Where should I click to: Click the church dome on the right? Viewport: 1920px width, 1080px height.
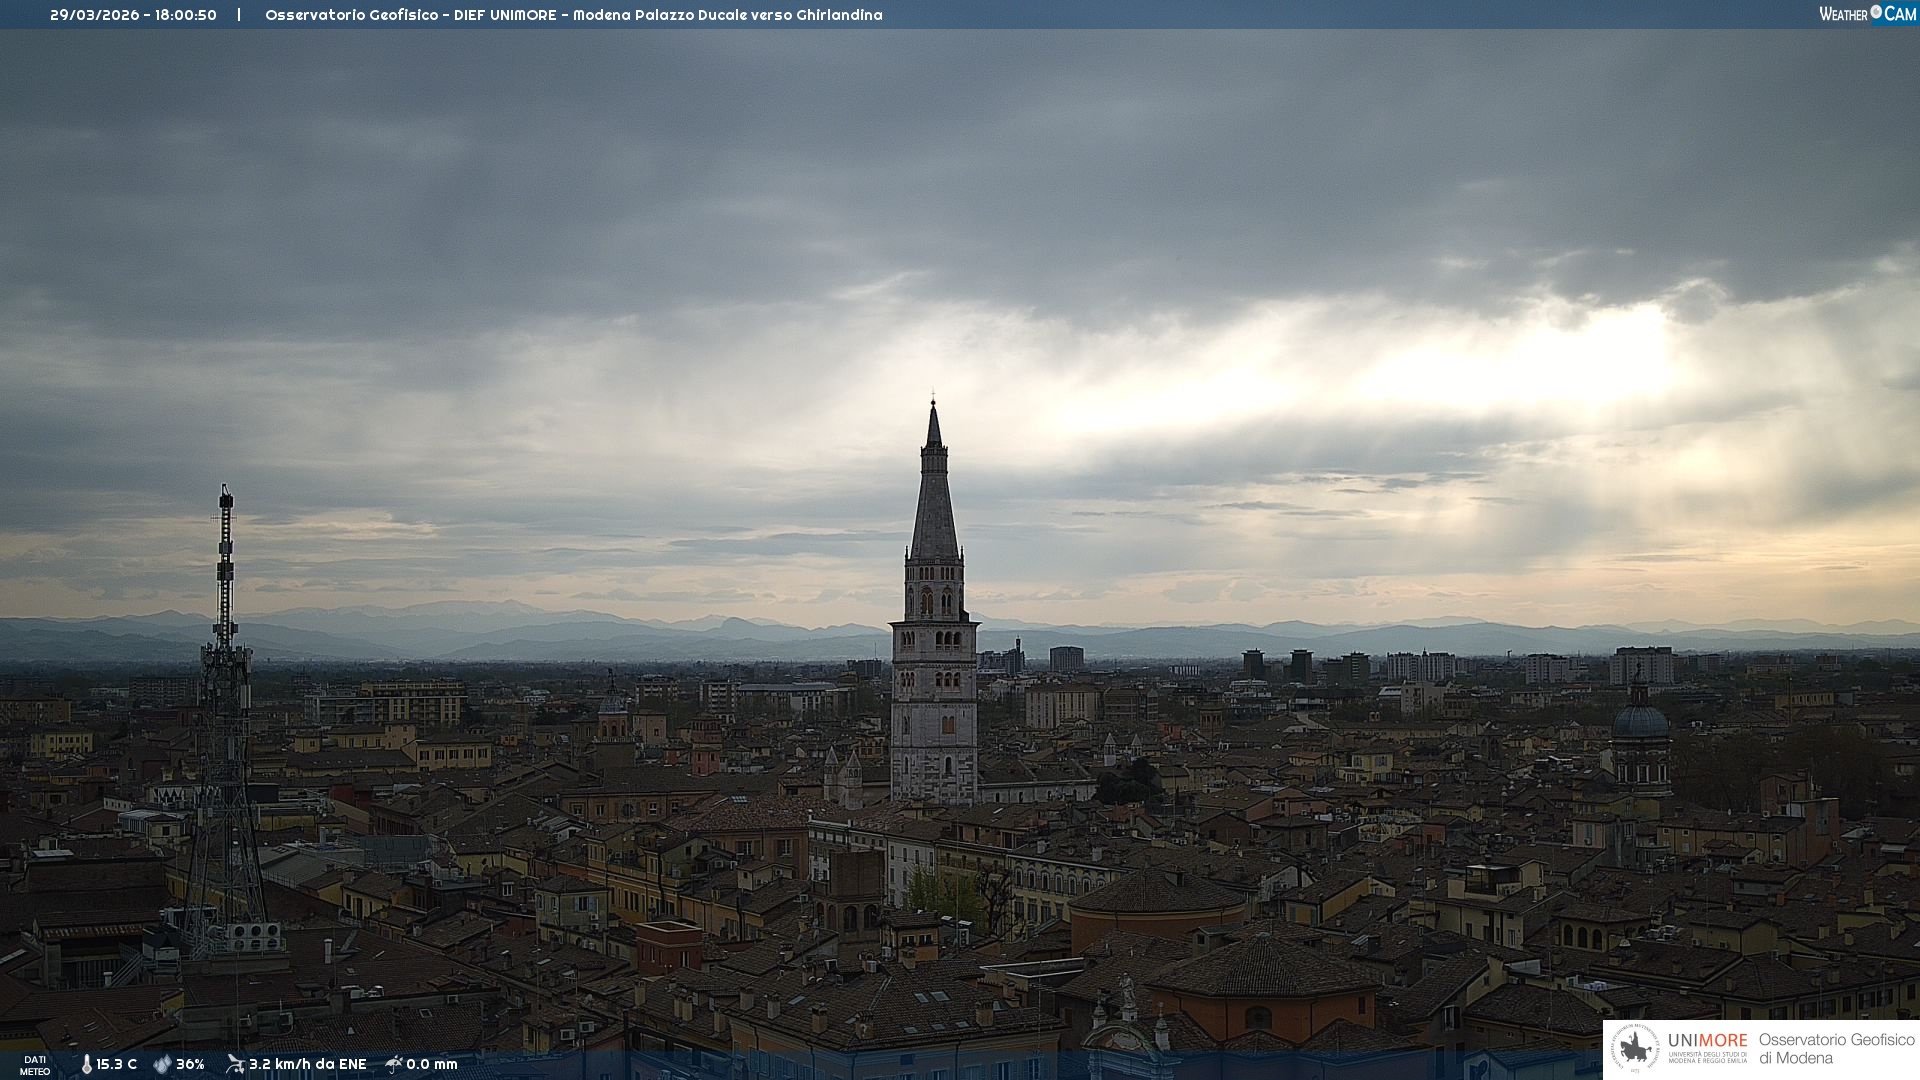pyautogui.click(x=1640, y=720)
